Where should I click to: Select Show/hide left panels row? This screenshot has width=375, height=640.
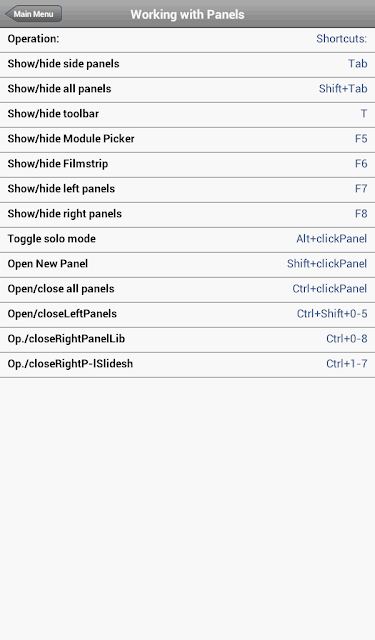tap(187, 189)
